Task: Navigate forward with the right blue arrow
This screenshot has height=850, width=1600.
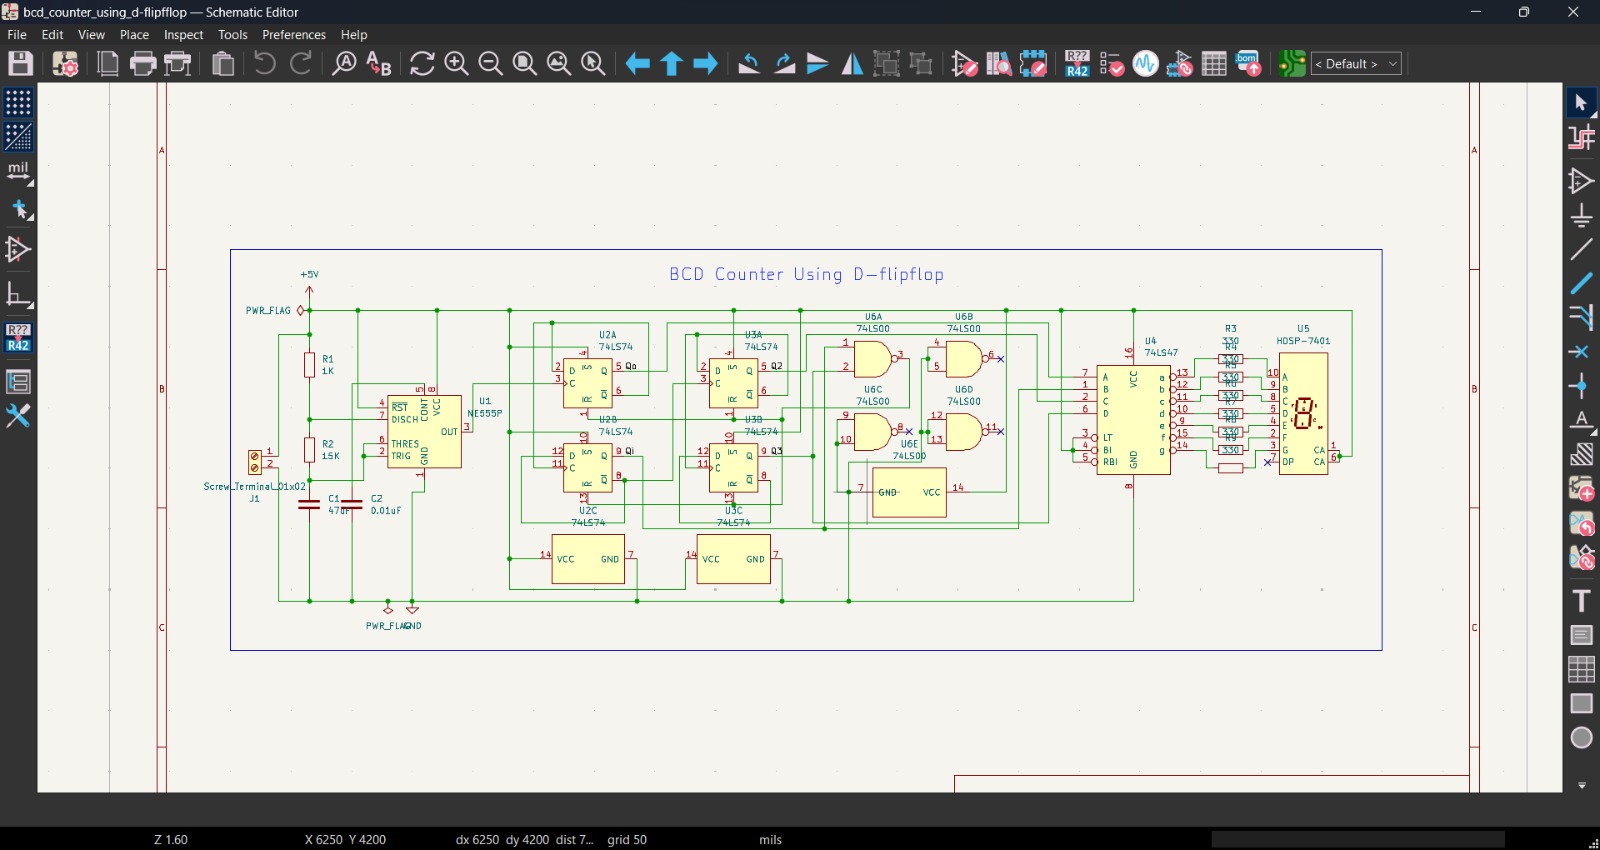Action: click(705, 64)
